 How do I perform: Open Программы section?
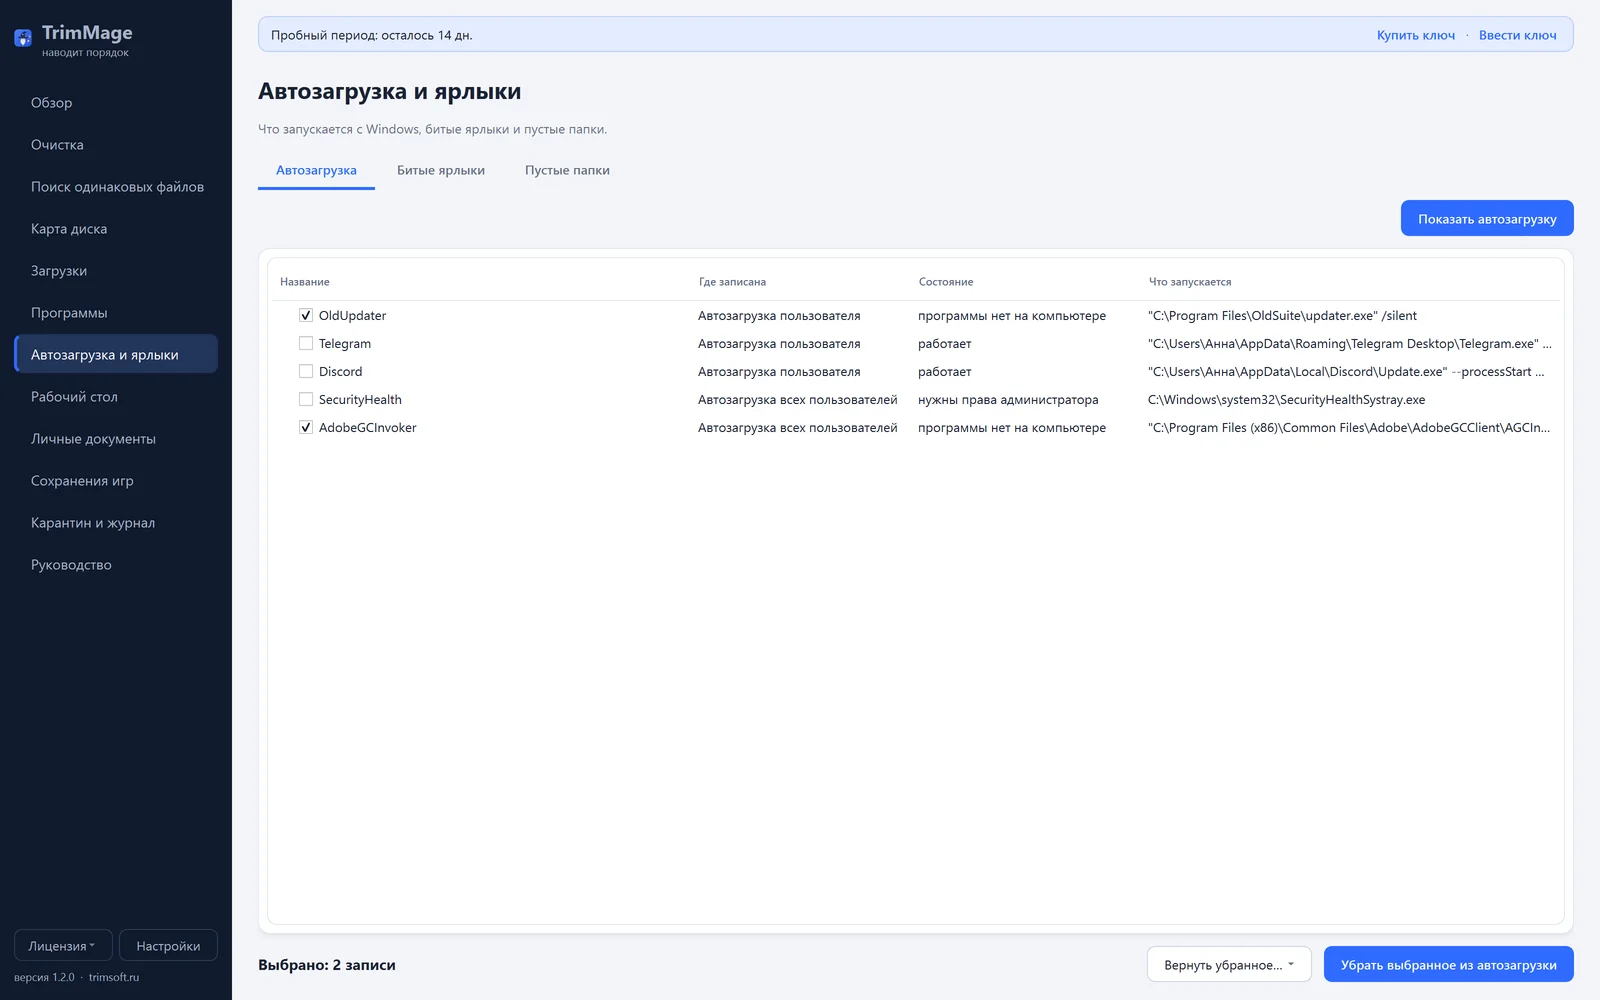pyautogui.click(x=116, y=313)
